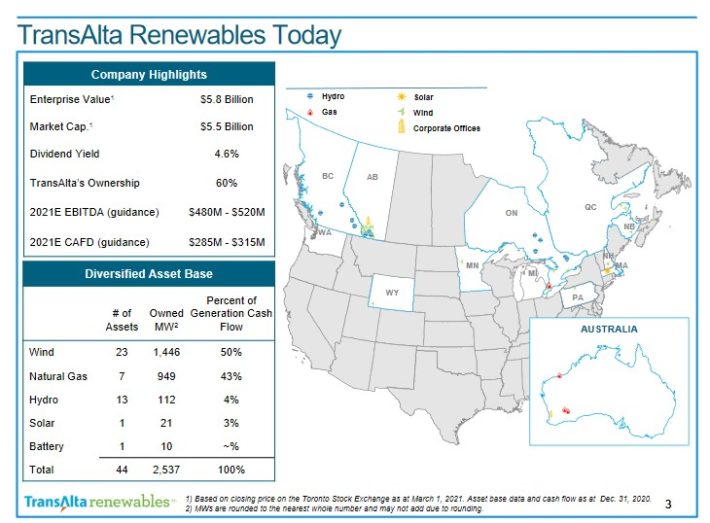710x523 pixels.
Task: Click the Company Highlights header bar
Action: pyautogui.click(x=149, y=74)
